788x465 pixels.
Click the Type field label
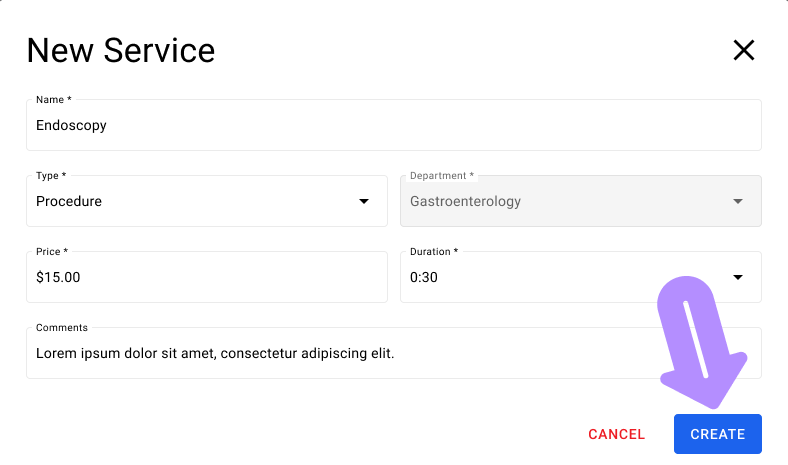(x=51, y=176)
